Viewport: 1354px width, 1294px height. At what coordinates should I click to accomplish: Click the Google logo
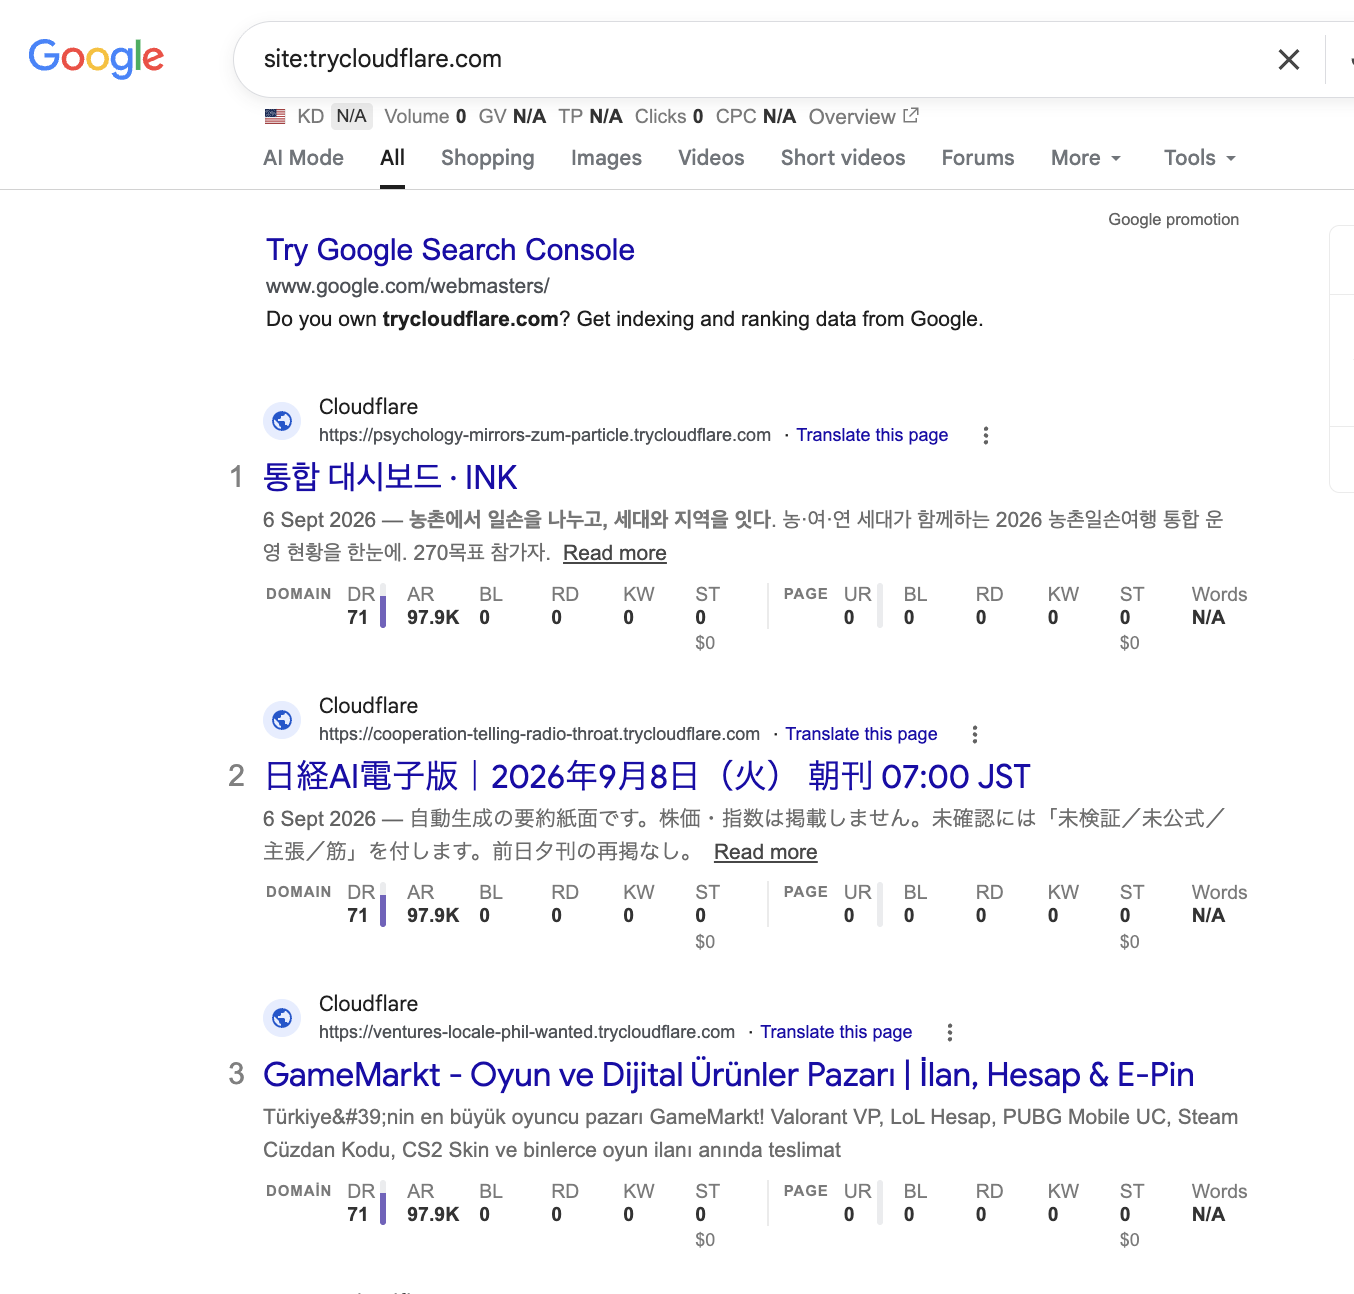coord(96,59)
